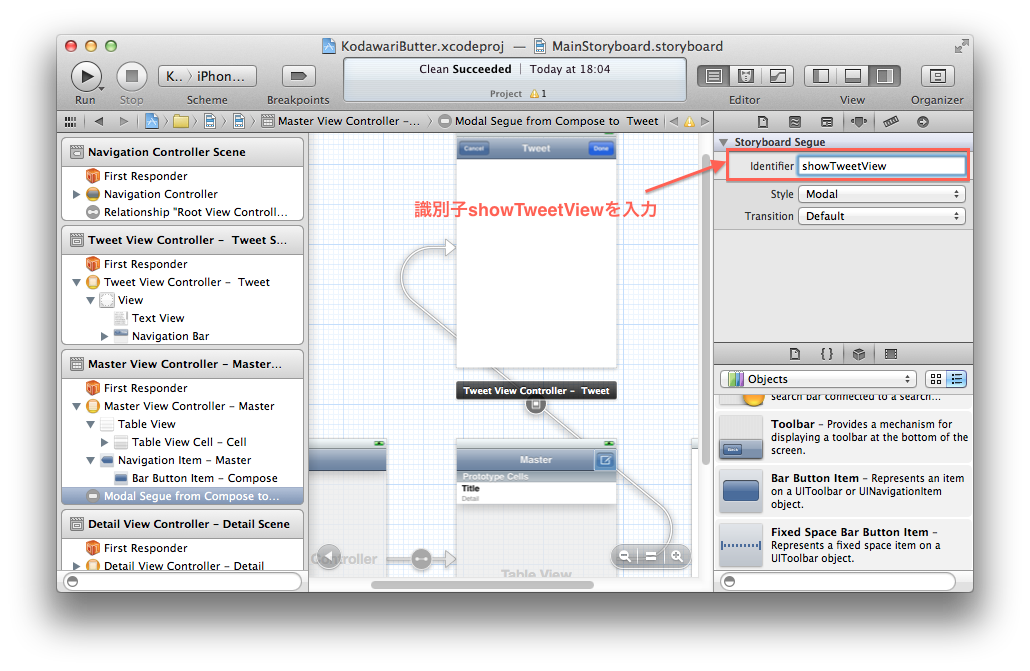
Task: Zoom out the storyboard canvas
Action: point(625,557)
